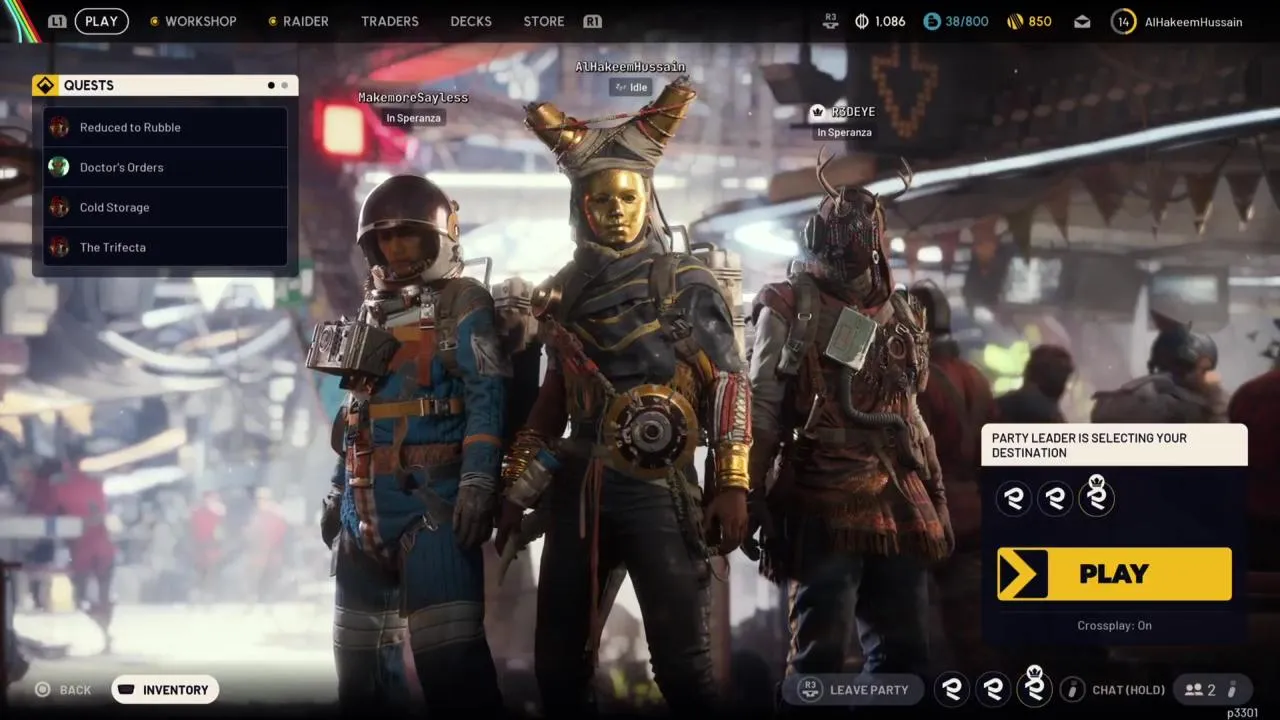Image resolution: width=1280 pixels, height=720 pixels.
Task: Click the first party member icon above PLAY
Action: 1014,498
